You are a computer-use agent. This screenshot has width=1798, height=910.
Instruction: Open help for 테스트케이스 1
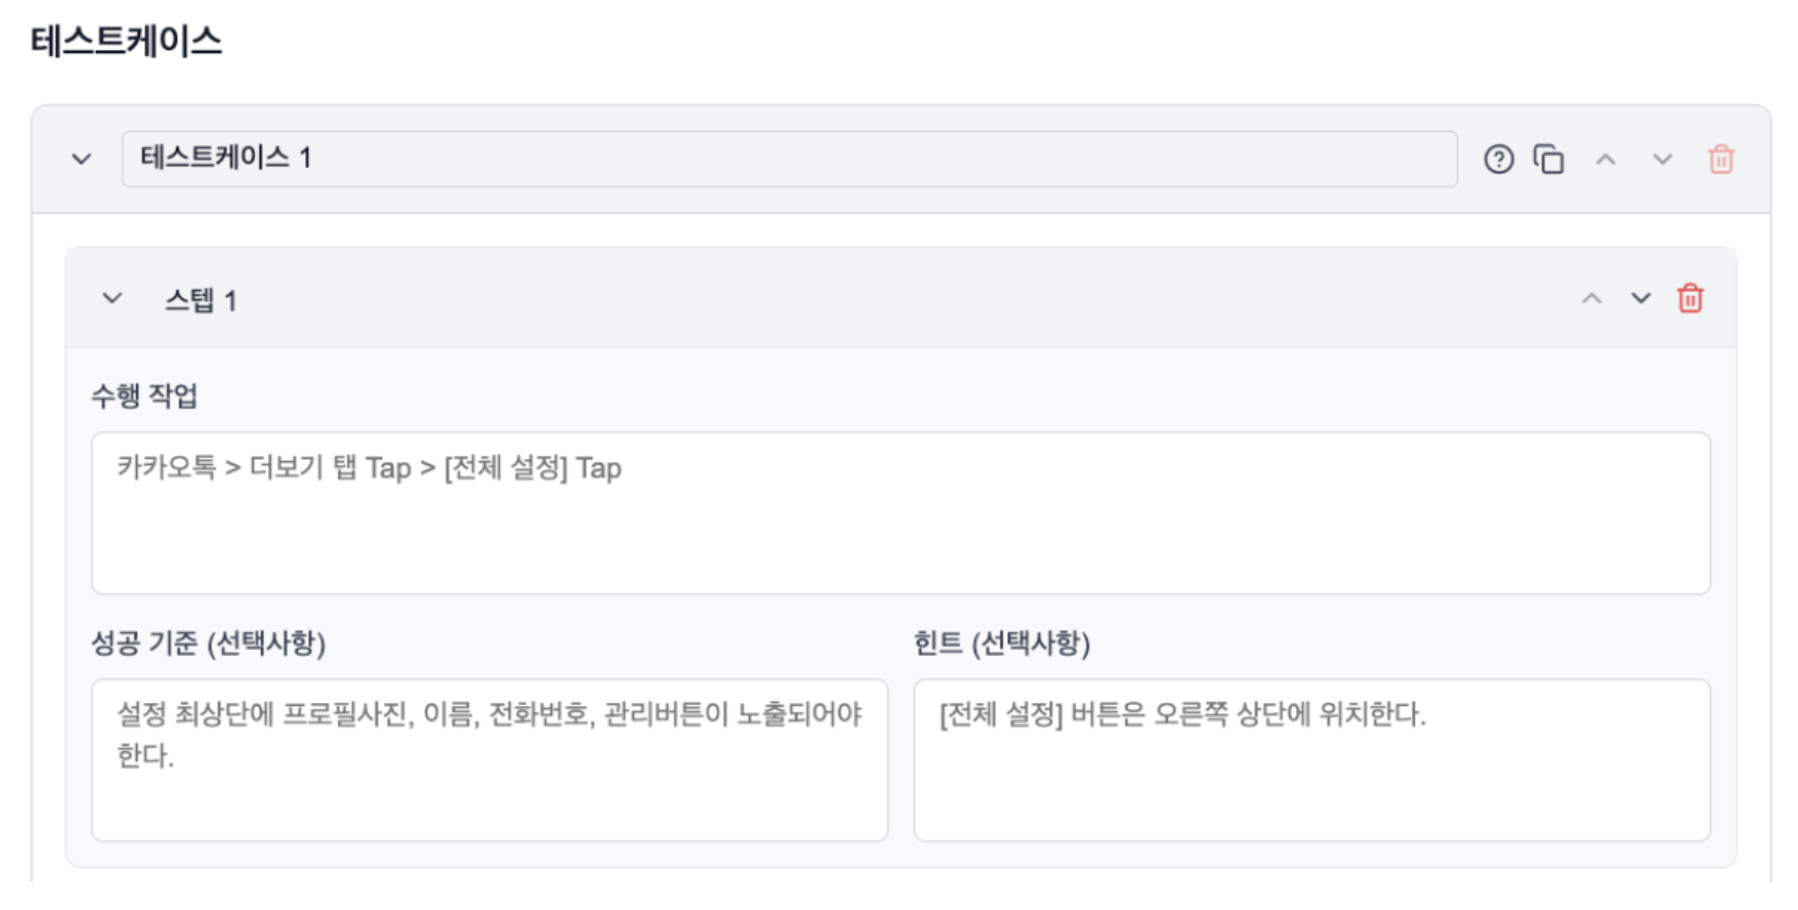tap(1498, 159)
